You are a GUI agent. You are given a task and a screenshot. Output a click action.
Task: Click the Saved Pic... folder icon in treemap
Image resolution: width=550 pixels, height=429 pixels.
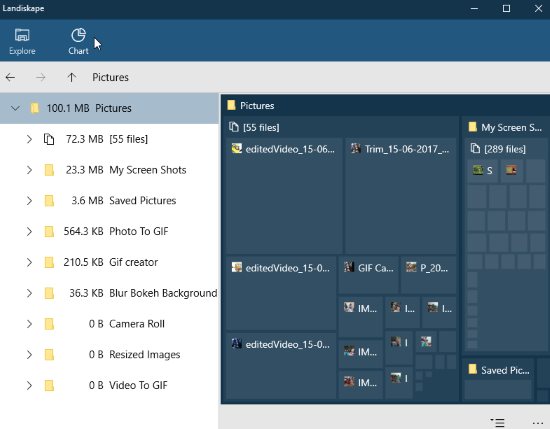pyautogui.click(x=473, y=369)
